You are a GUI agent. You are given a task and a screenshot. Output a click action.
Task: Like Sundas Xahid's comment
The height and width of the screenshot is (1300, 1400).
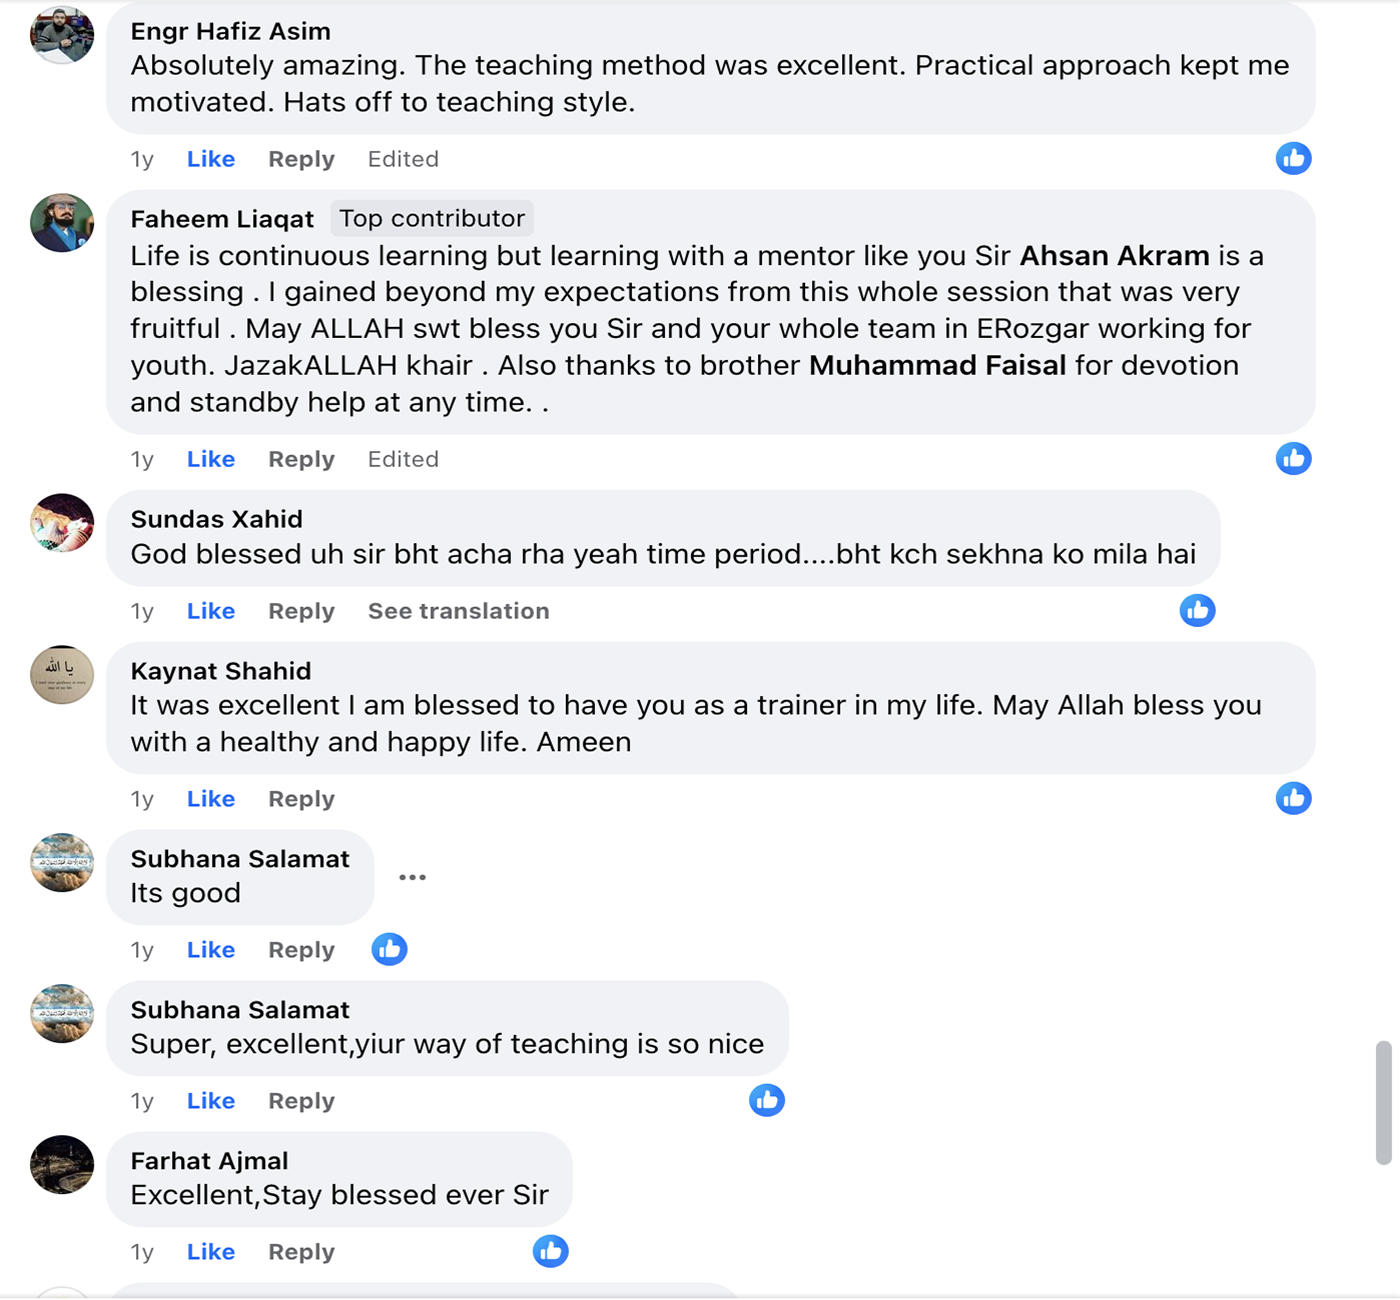click(211, 611)
